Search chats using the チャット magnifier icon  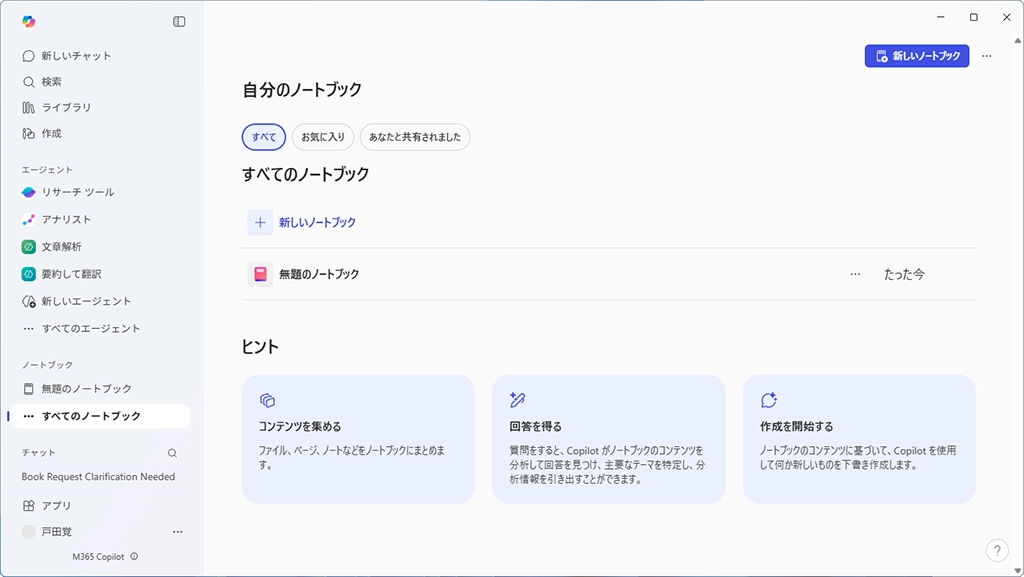coord(172,453)
